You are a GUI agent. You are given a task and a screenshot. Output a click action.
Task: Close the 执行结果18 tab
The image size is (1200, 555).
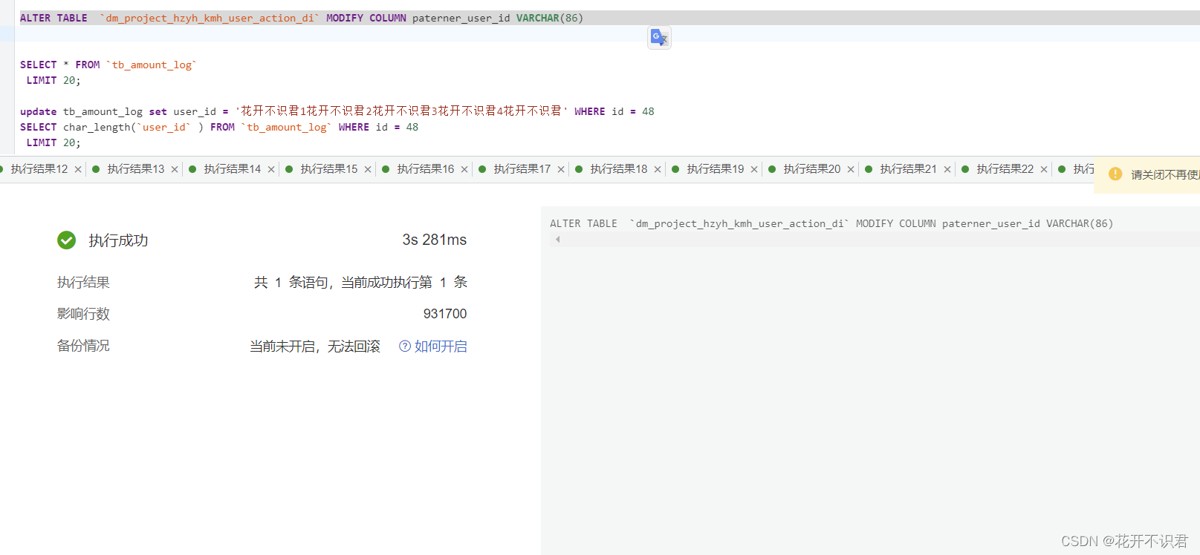pos(657,170)
